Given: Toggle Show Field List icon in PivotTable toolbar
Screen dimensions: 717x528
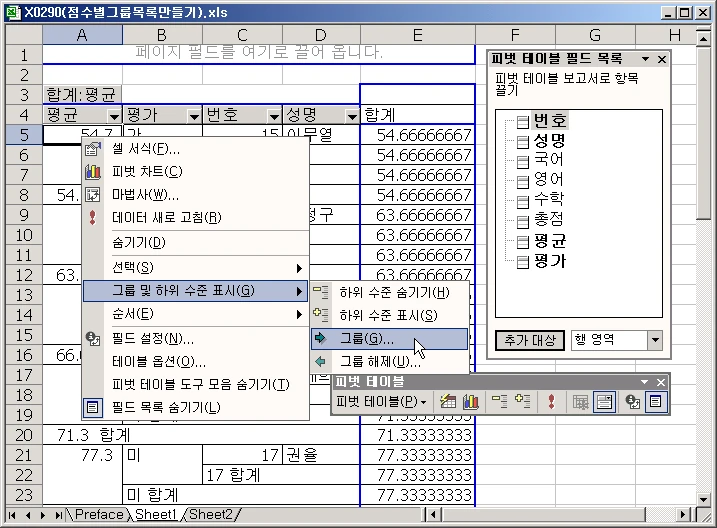Looking at the screenshot, I should point(655,402).
